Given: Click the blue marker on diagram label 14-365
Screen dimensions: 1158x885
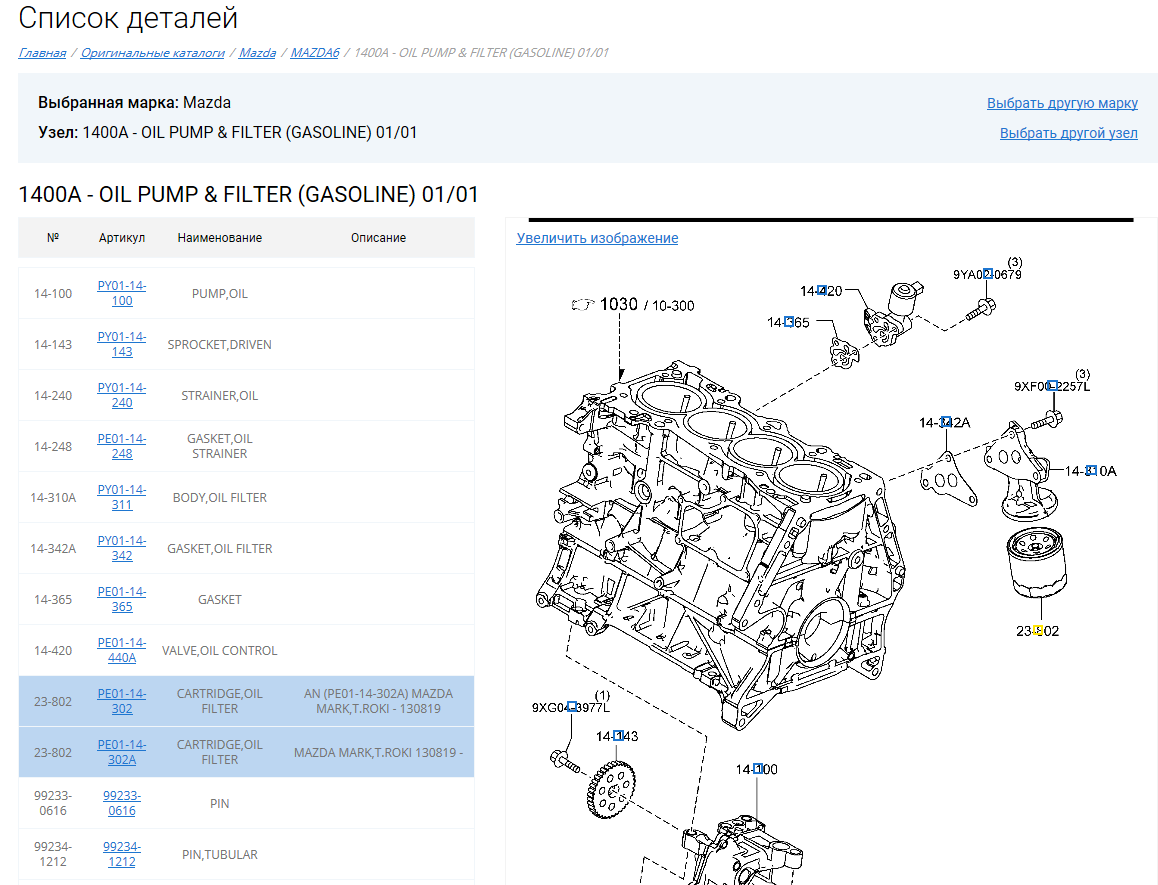Looking at the screenshot, I should tap(789, 321).
